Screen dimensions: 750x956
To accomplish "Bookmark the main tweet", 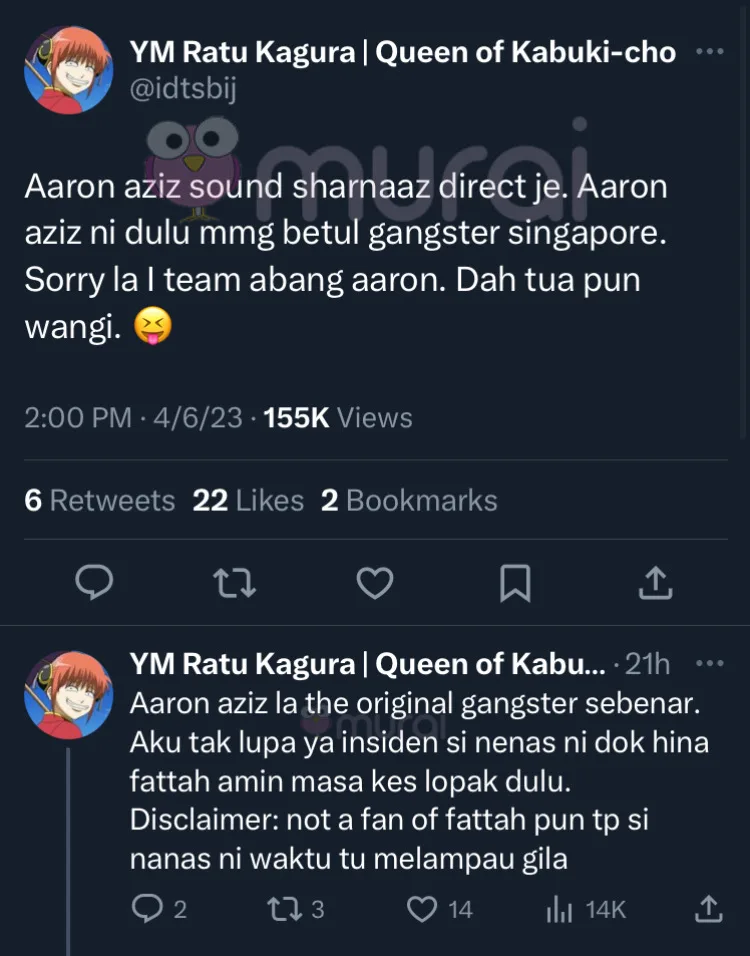I will coord(515,581).
